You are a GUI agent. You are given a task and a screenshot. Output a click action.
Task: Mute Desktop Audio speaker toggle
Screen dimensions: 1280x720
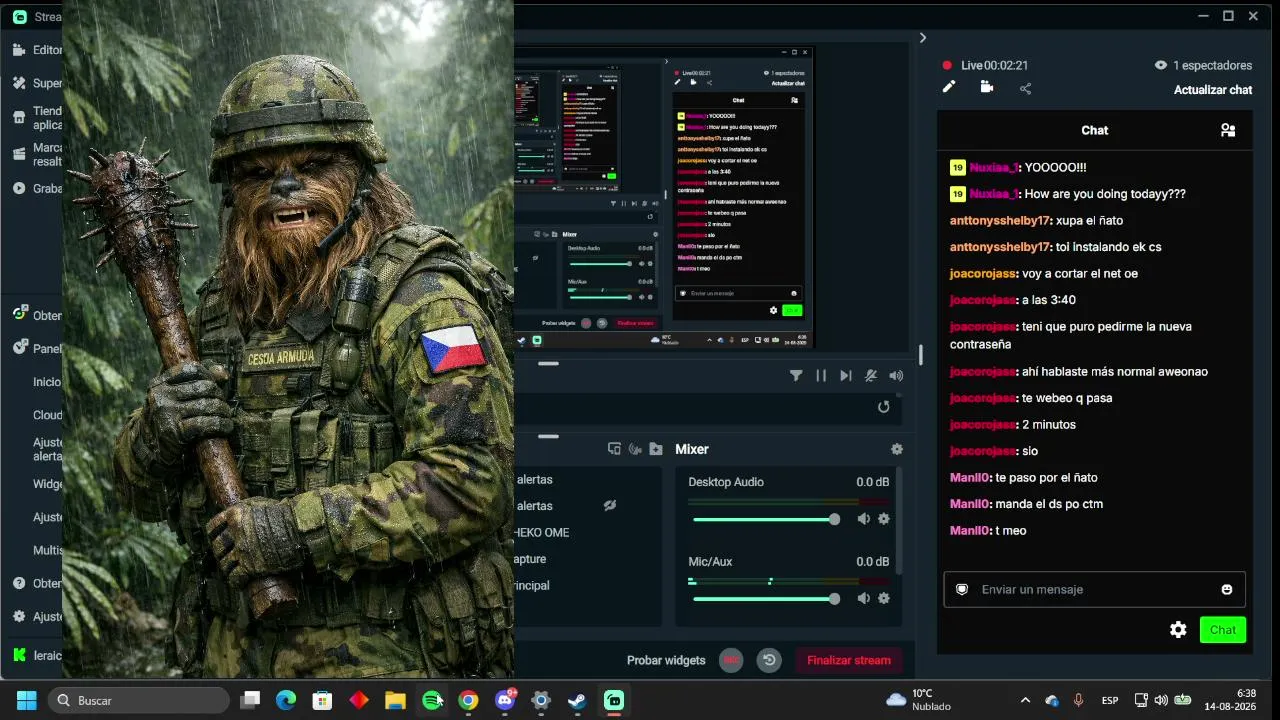[x=864, y=519]
